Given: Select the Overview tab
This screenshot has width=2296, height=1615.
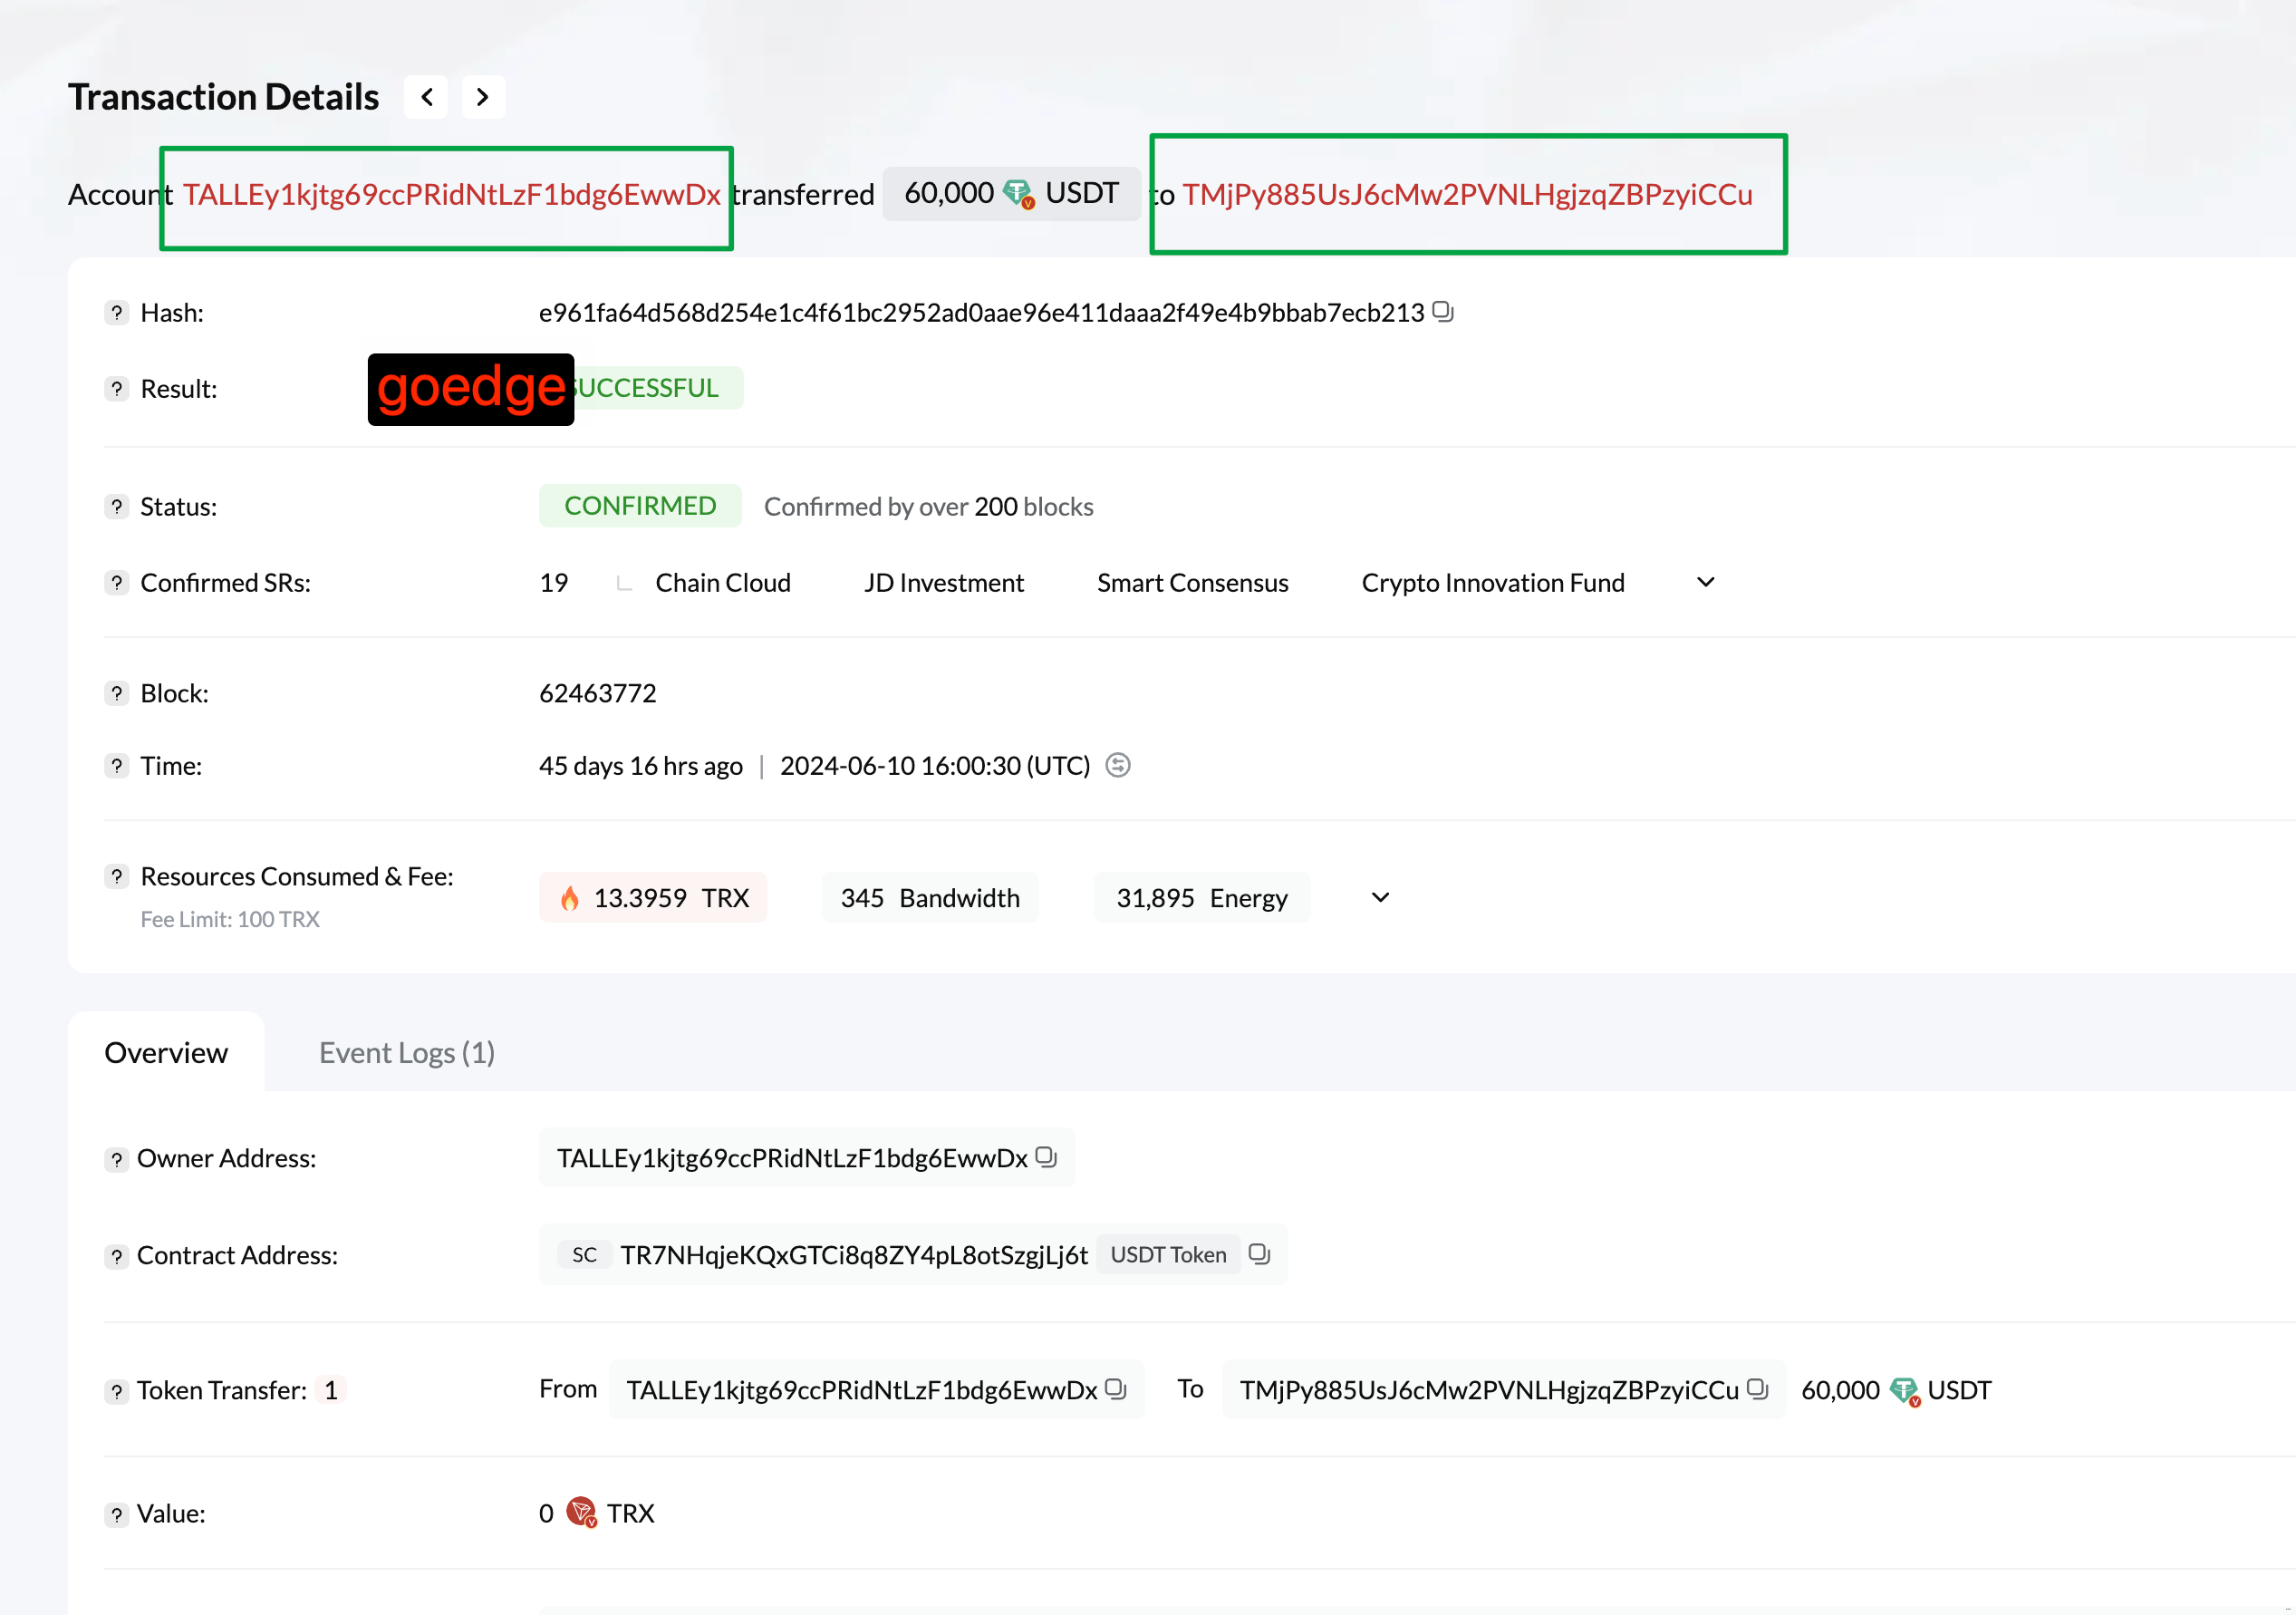Looking at the screenshot, I should point(166,1052).
